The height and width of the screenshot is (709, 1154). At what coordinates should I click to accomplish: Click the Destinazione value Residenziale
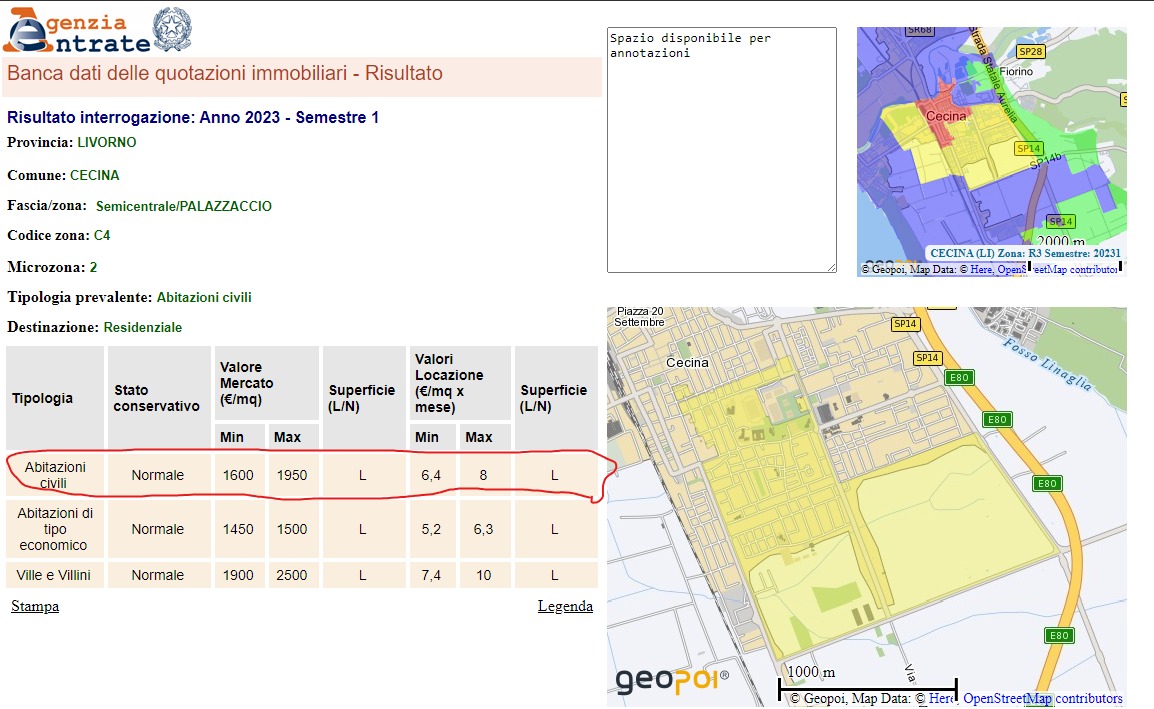pos(143,328)
